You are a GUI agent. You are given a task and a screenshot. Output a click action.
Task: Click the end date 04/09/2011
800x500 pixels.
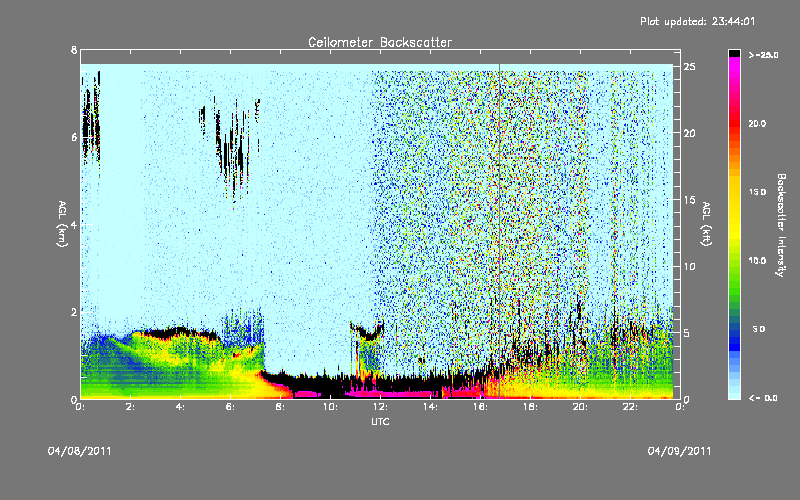tap(679, 451)
